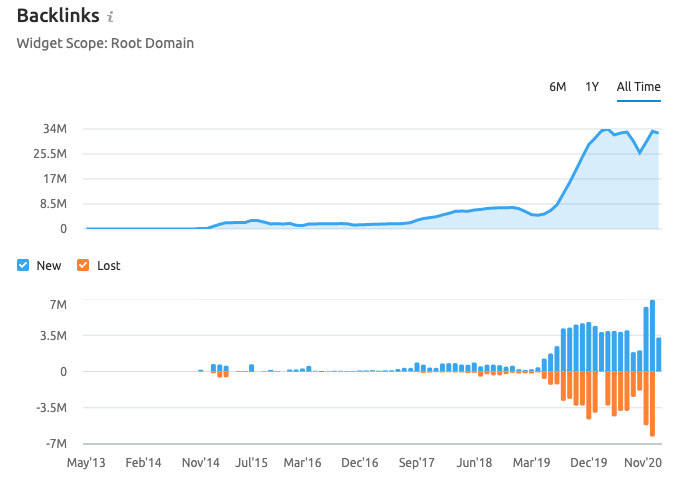
Task: Click the Backlinks widget title
Action: (58, 16)
